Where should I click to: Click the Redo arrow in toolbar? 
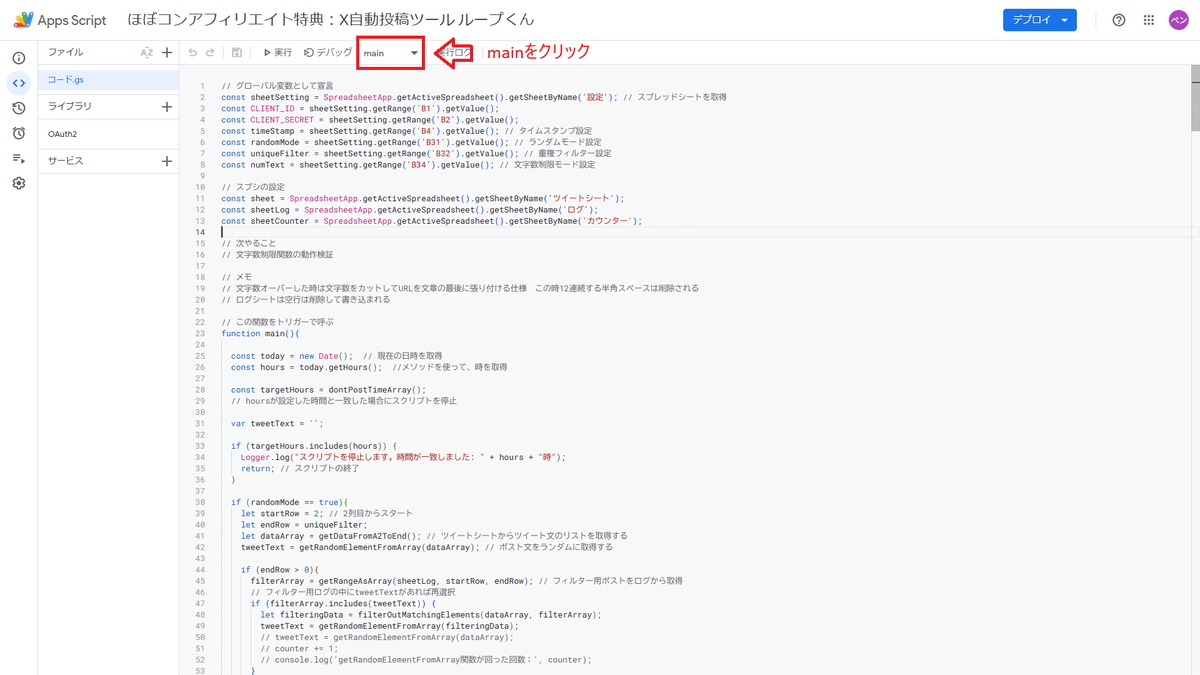[x=210, y=53]
